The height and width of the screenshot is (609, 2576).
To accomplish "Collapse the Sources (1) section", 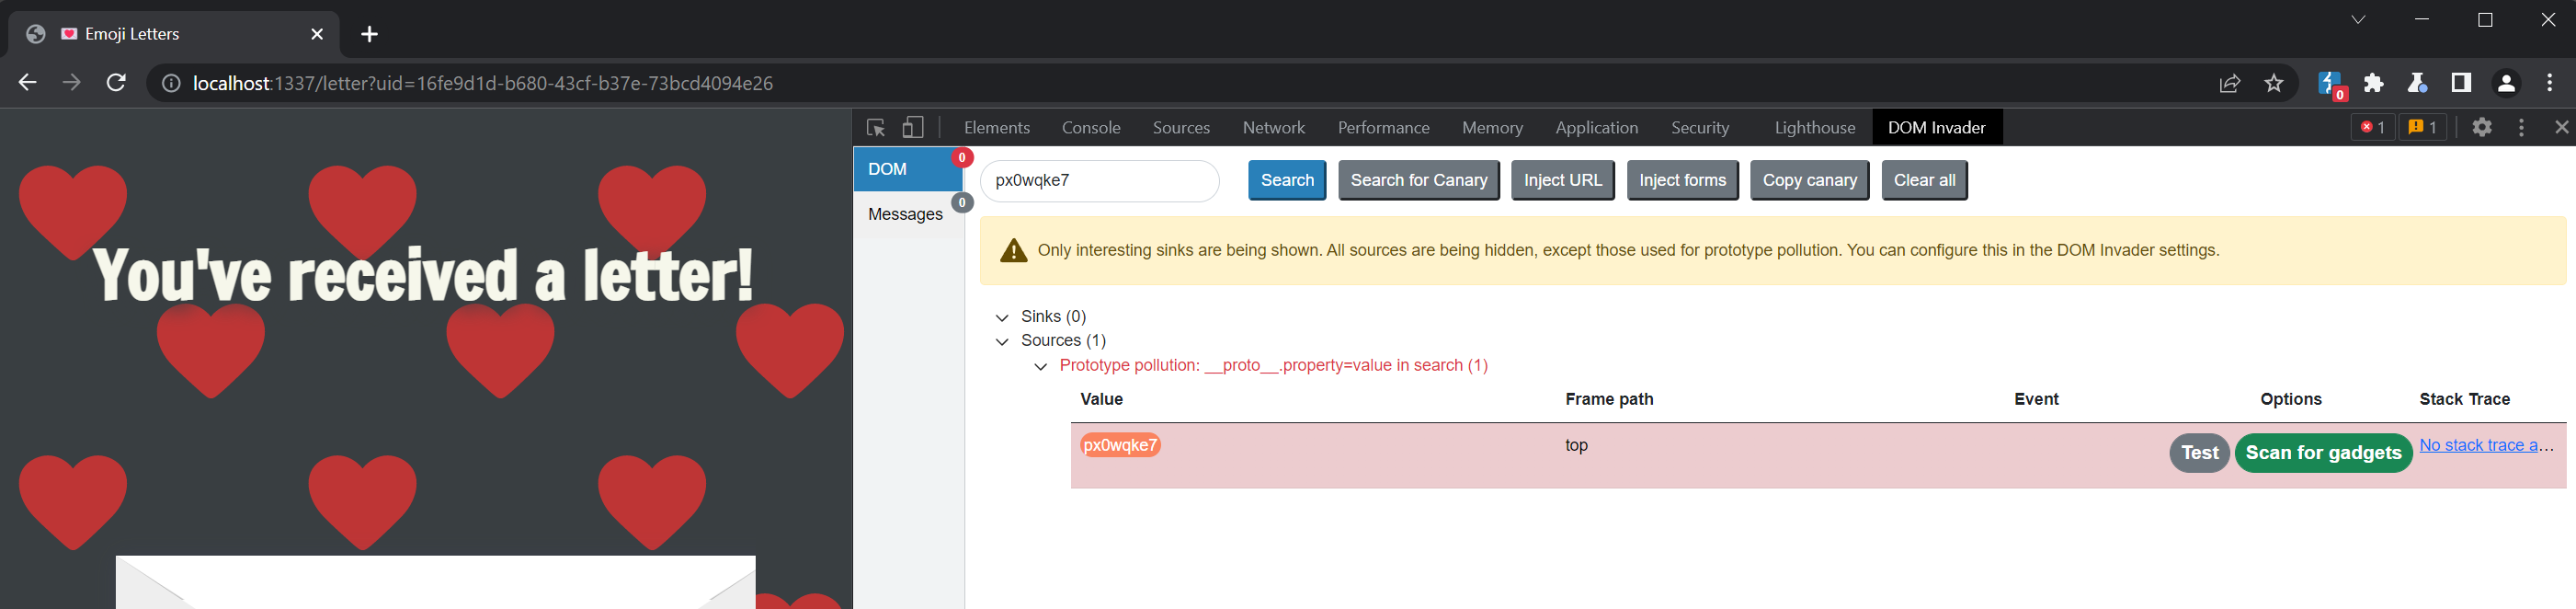I will [x=1002, y=341].
